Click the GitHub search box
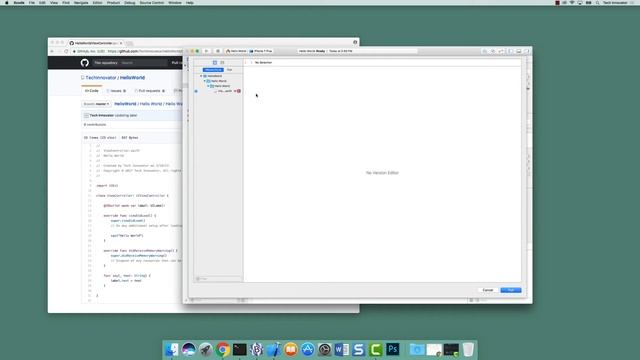This screenshot has width=640, height=360. 131,62
